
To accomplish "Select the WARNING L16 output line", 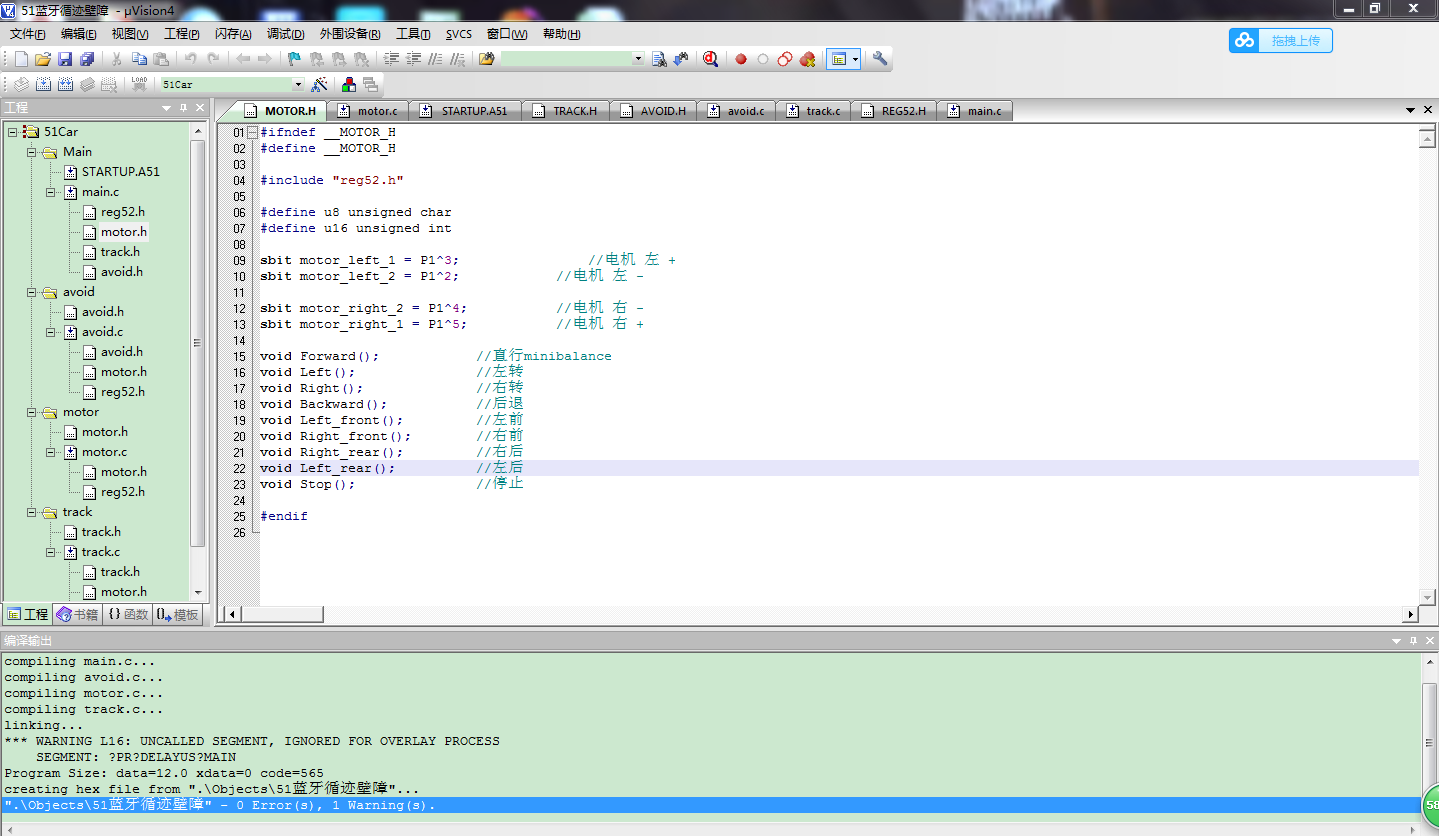I will [x=252, y=741].
